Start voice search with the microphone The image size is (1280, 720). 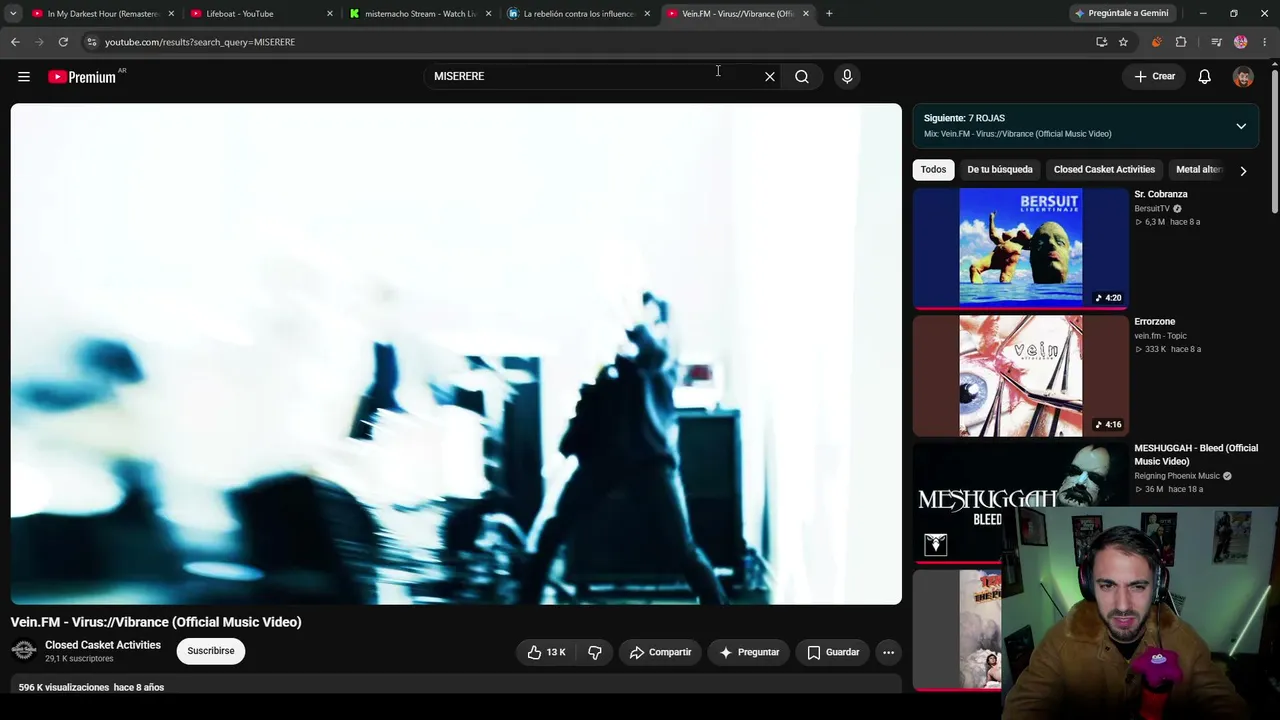pos(847,76)
